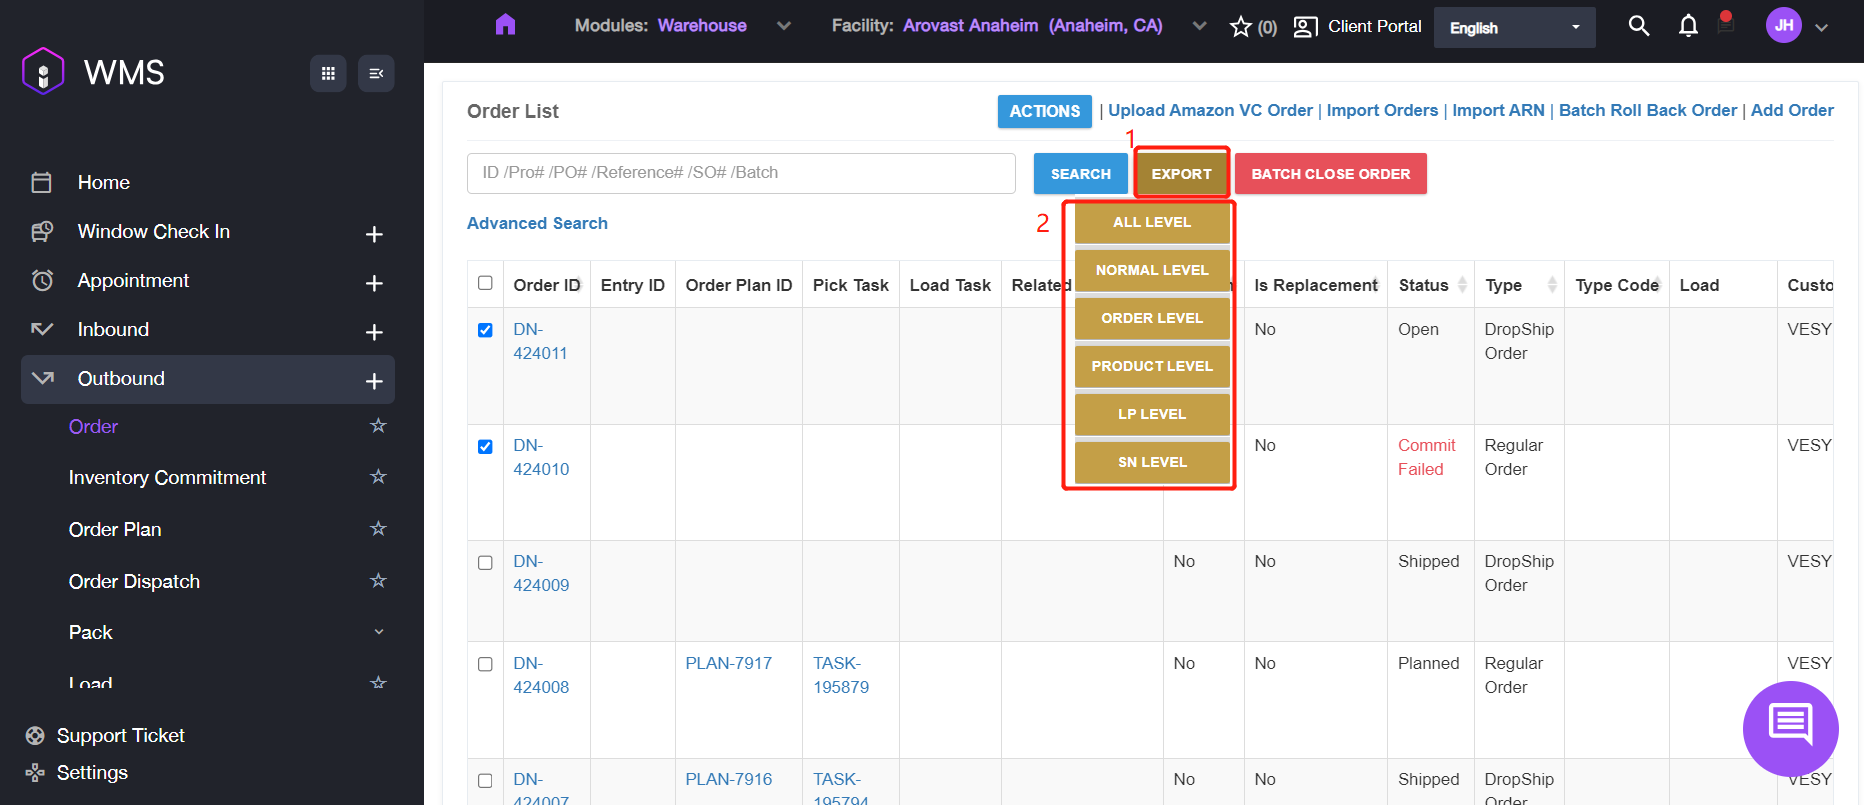Sort the table by Status column

[1462, 285]
